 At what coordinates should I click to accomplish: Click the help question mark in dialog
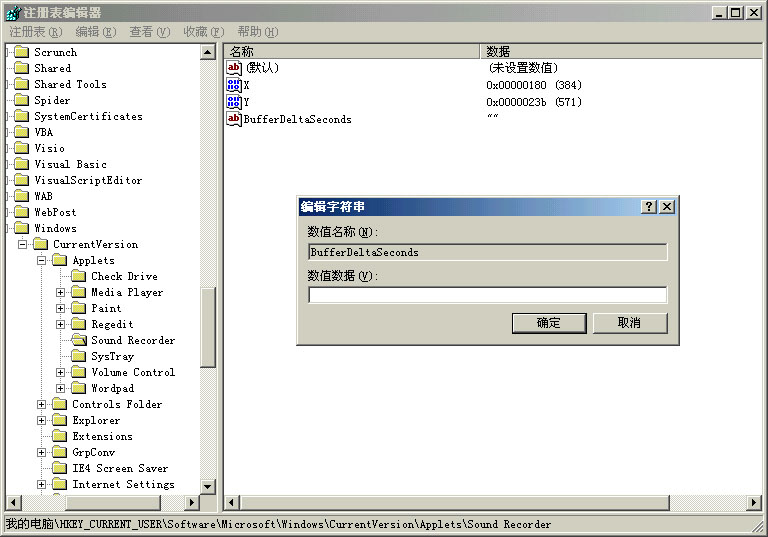tap(649, 207)
